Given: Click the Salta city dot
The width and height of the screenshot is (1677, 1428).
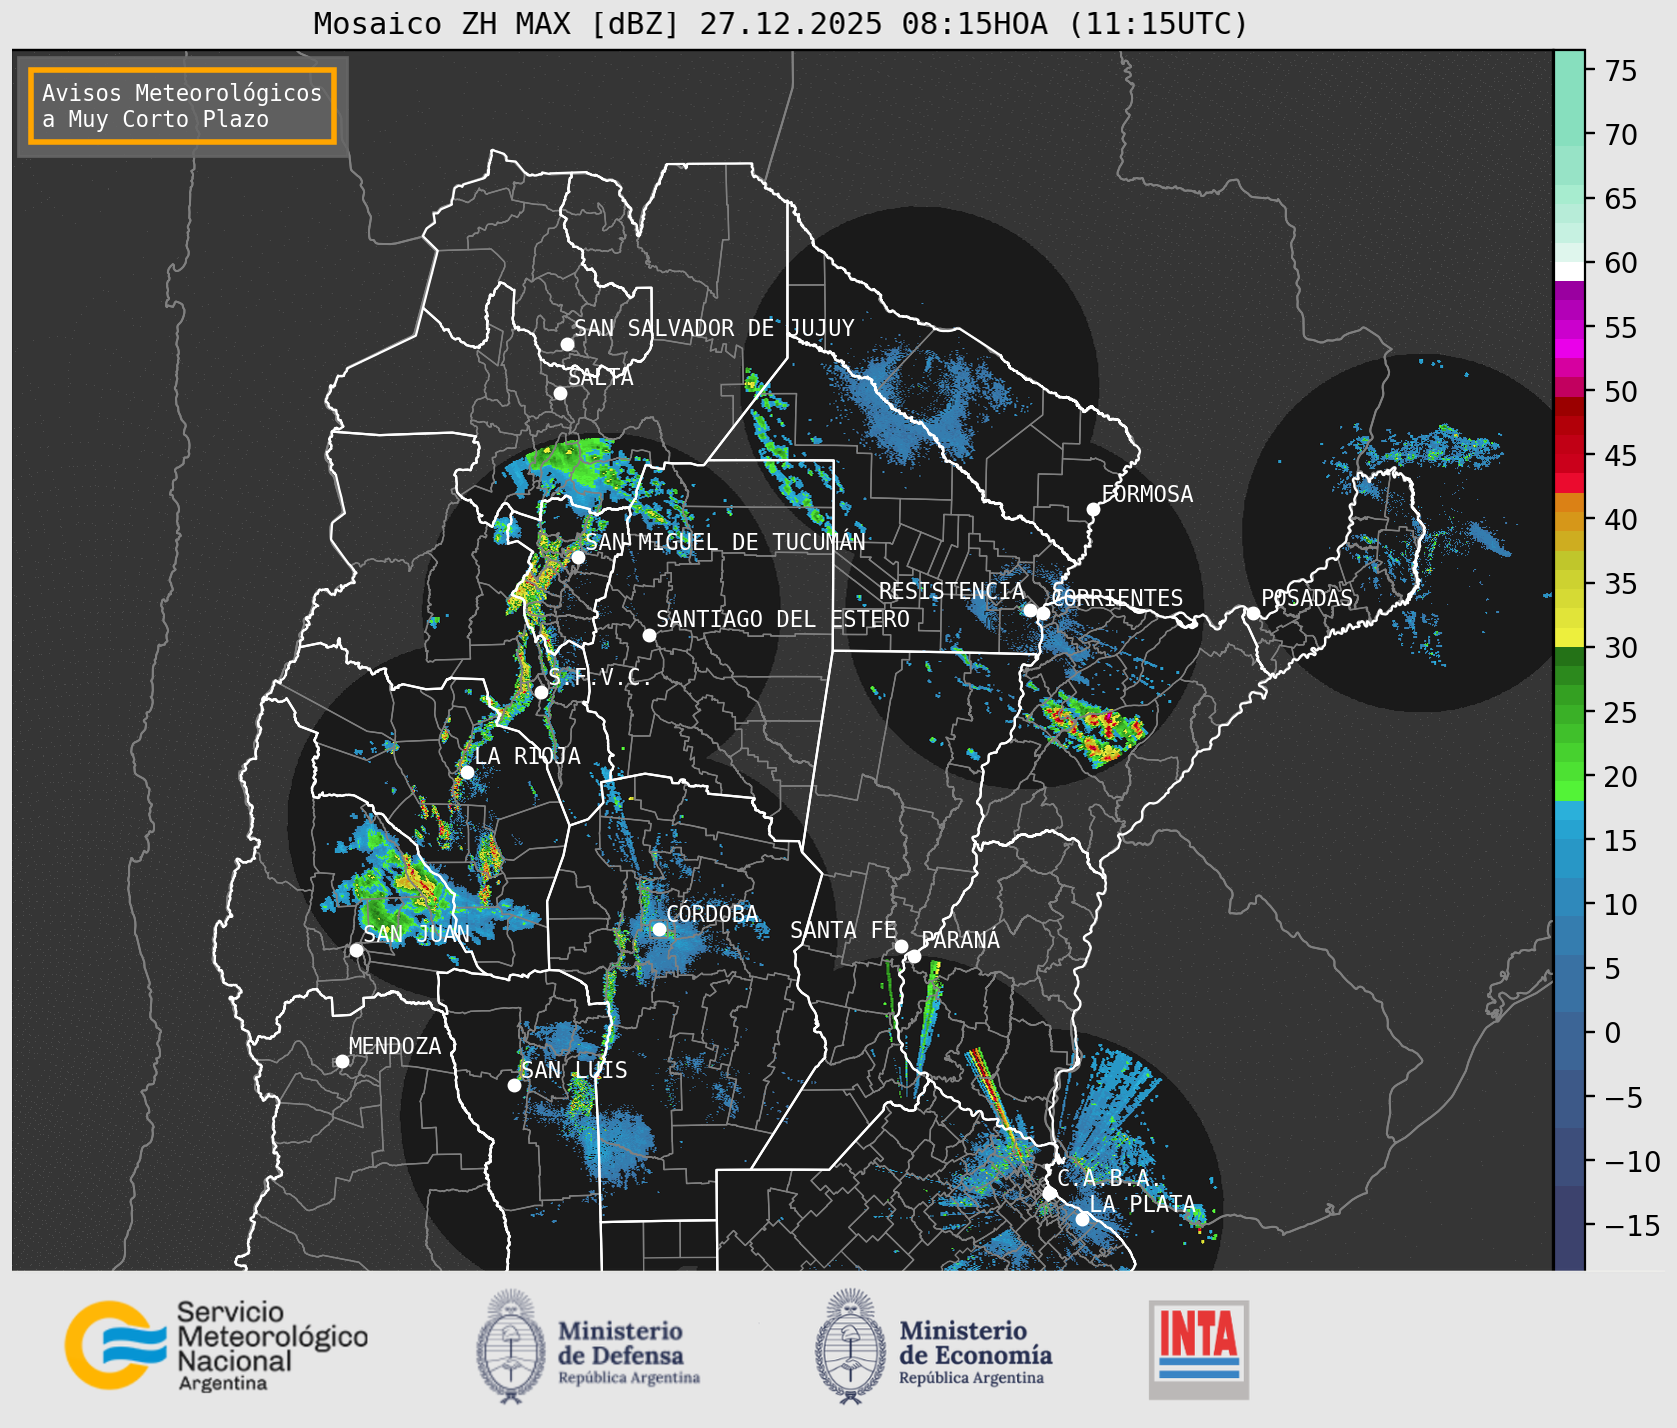Looking at the screenshot, I should point(561,393).
